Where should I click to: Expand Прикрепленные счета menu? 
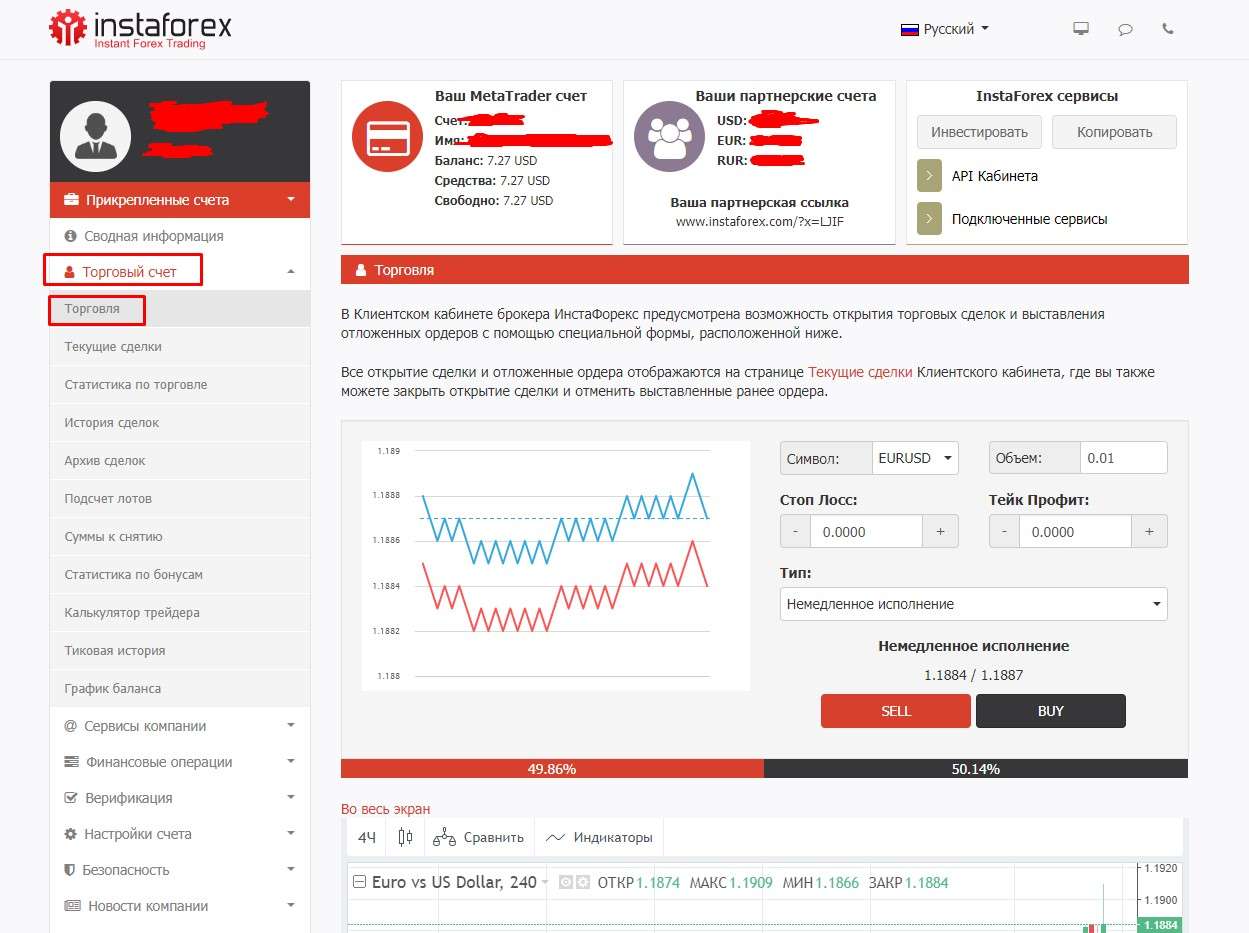180,200
